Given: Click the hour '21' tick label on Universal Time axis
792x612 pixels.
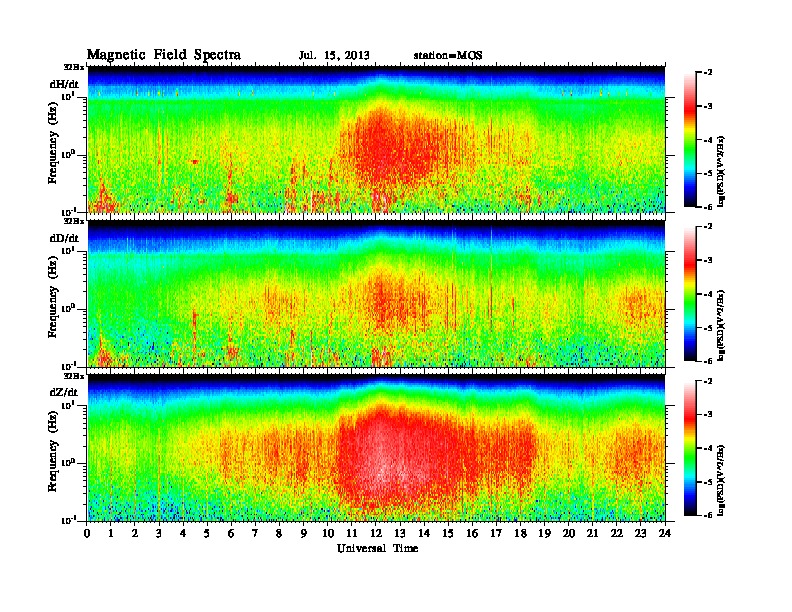Looking at the screenshot, I should (x=592, y=534).
